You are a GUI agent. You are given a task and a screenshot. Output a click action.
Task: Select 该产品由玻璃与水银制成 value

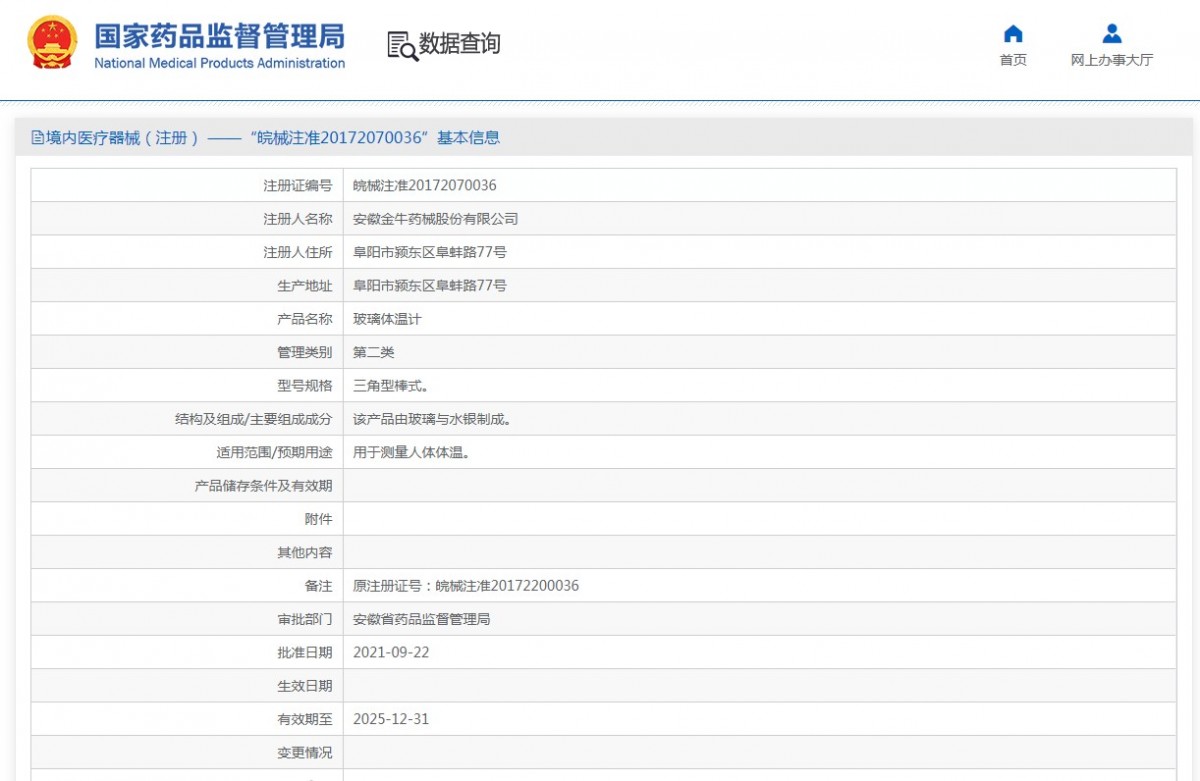[432, 419]
